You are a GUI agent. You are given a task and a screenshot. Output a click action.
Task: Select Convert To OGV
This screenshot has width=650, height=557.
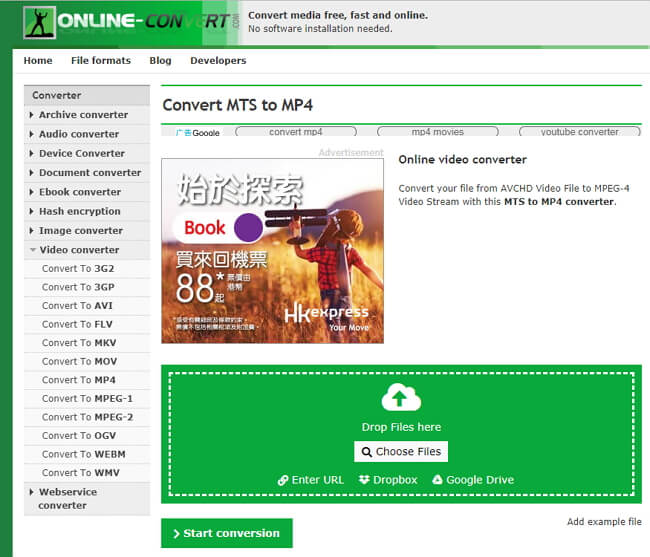pyautogui.click(x=87, y=436)
